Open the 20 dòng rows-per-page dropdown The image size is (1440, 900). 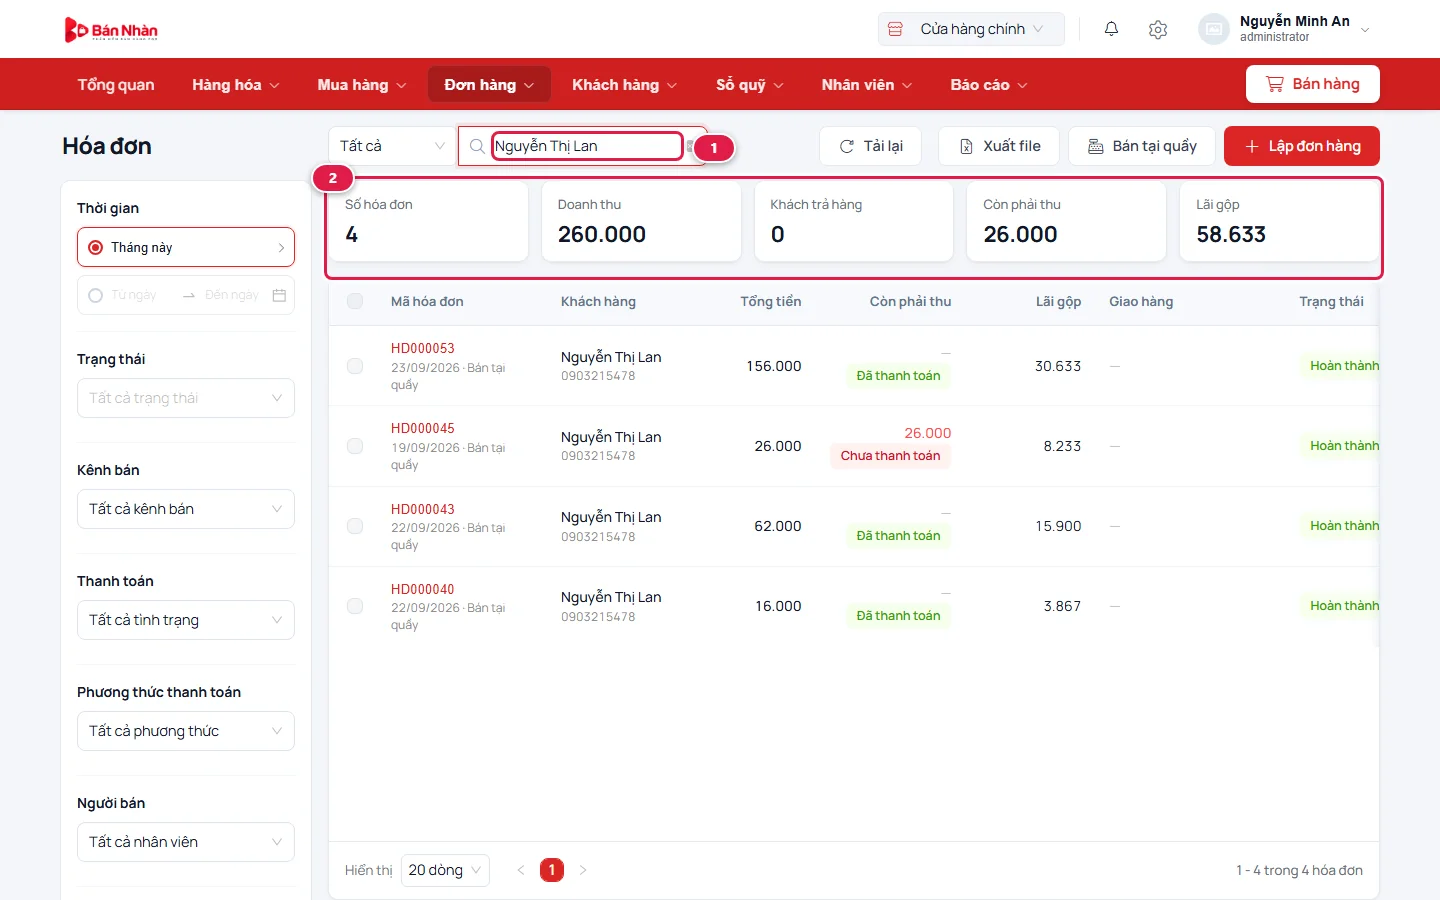pos(445,870)
